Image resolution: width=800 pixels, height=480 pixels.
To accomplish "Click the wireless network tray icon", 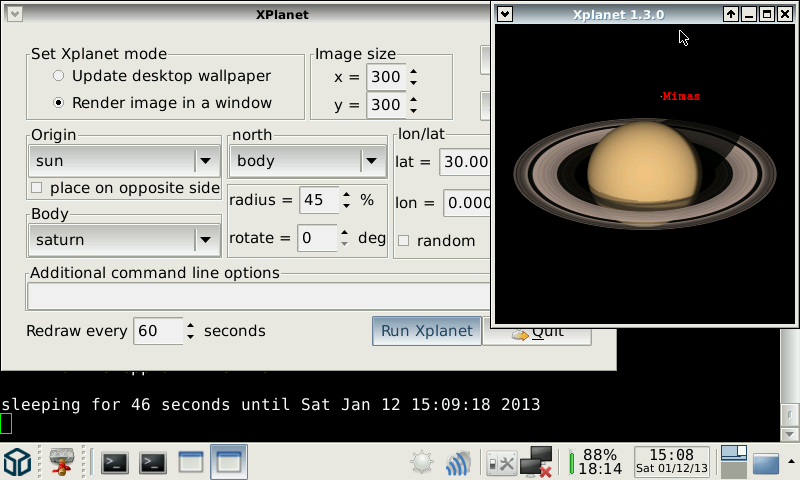I will point(458,463).
